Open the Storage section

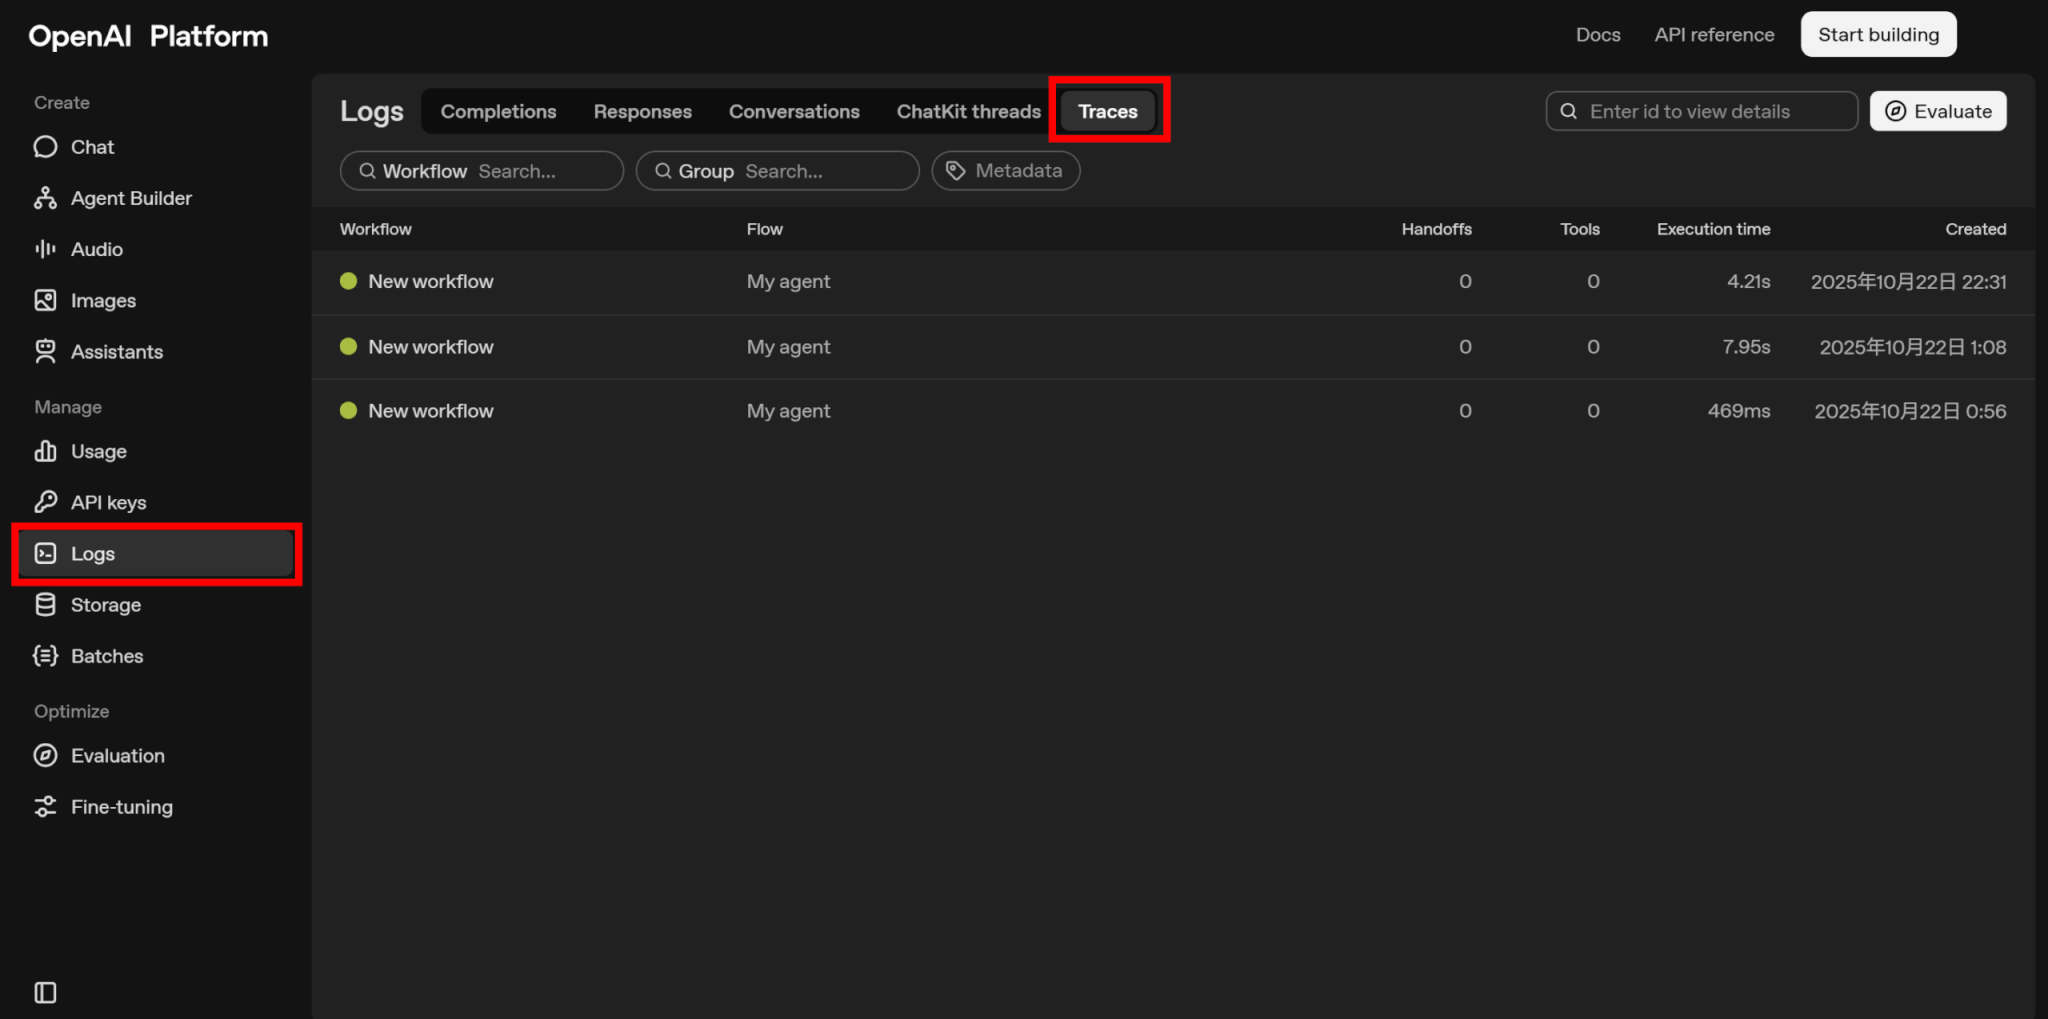[x=105, y=605]
